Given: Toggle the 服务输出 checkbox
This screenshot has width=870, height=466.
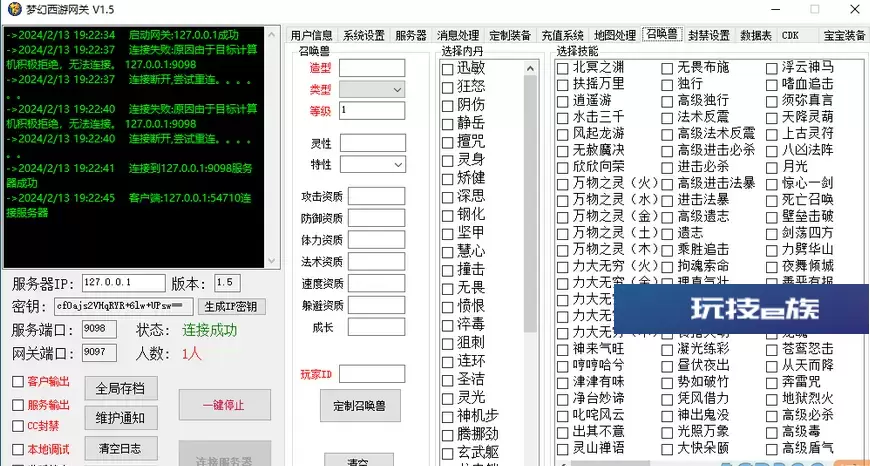Looking at the screenshot, I should 18,405.
